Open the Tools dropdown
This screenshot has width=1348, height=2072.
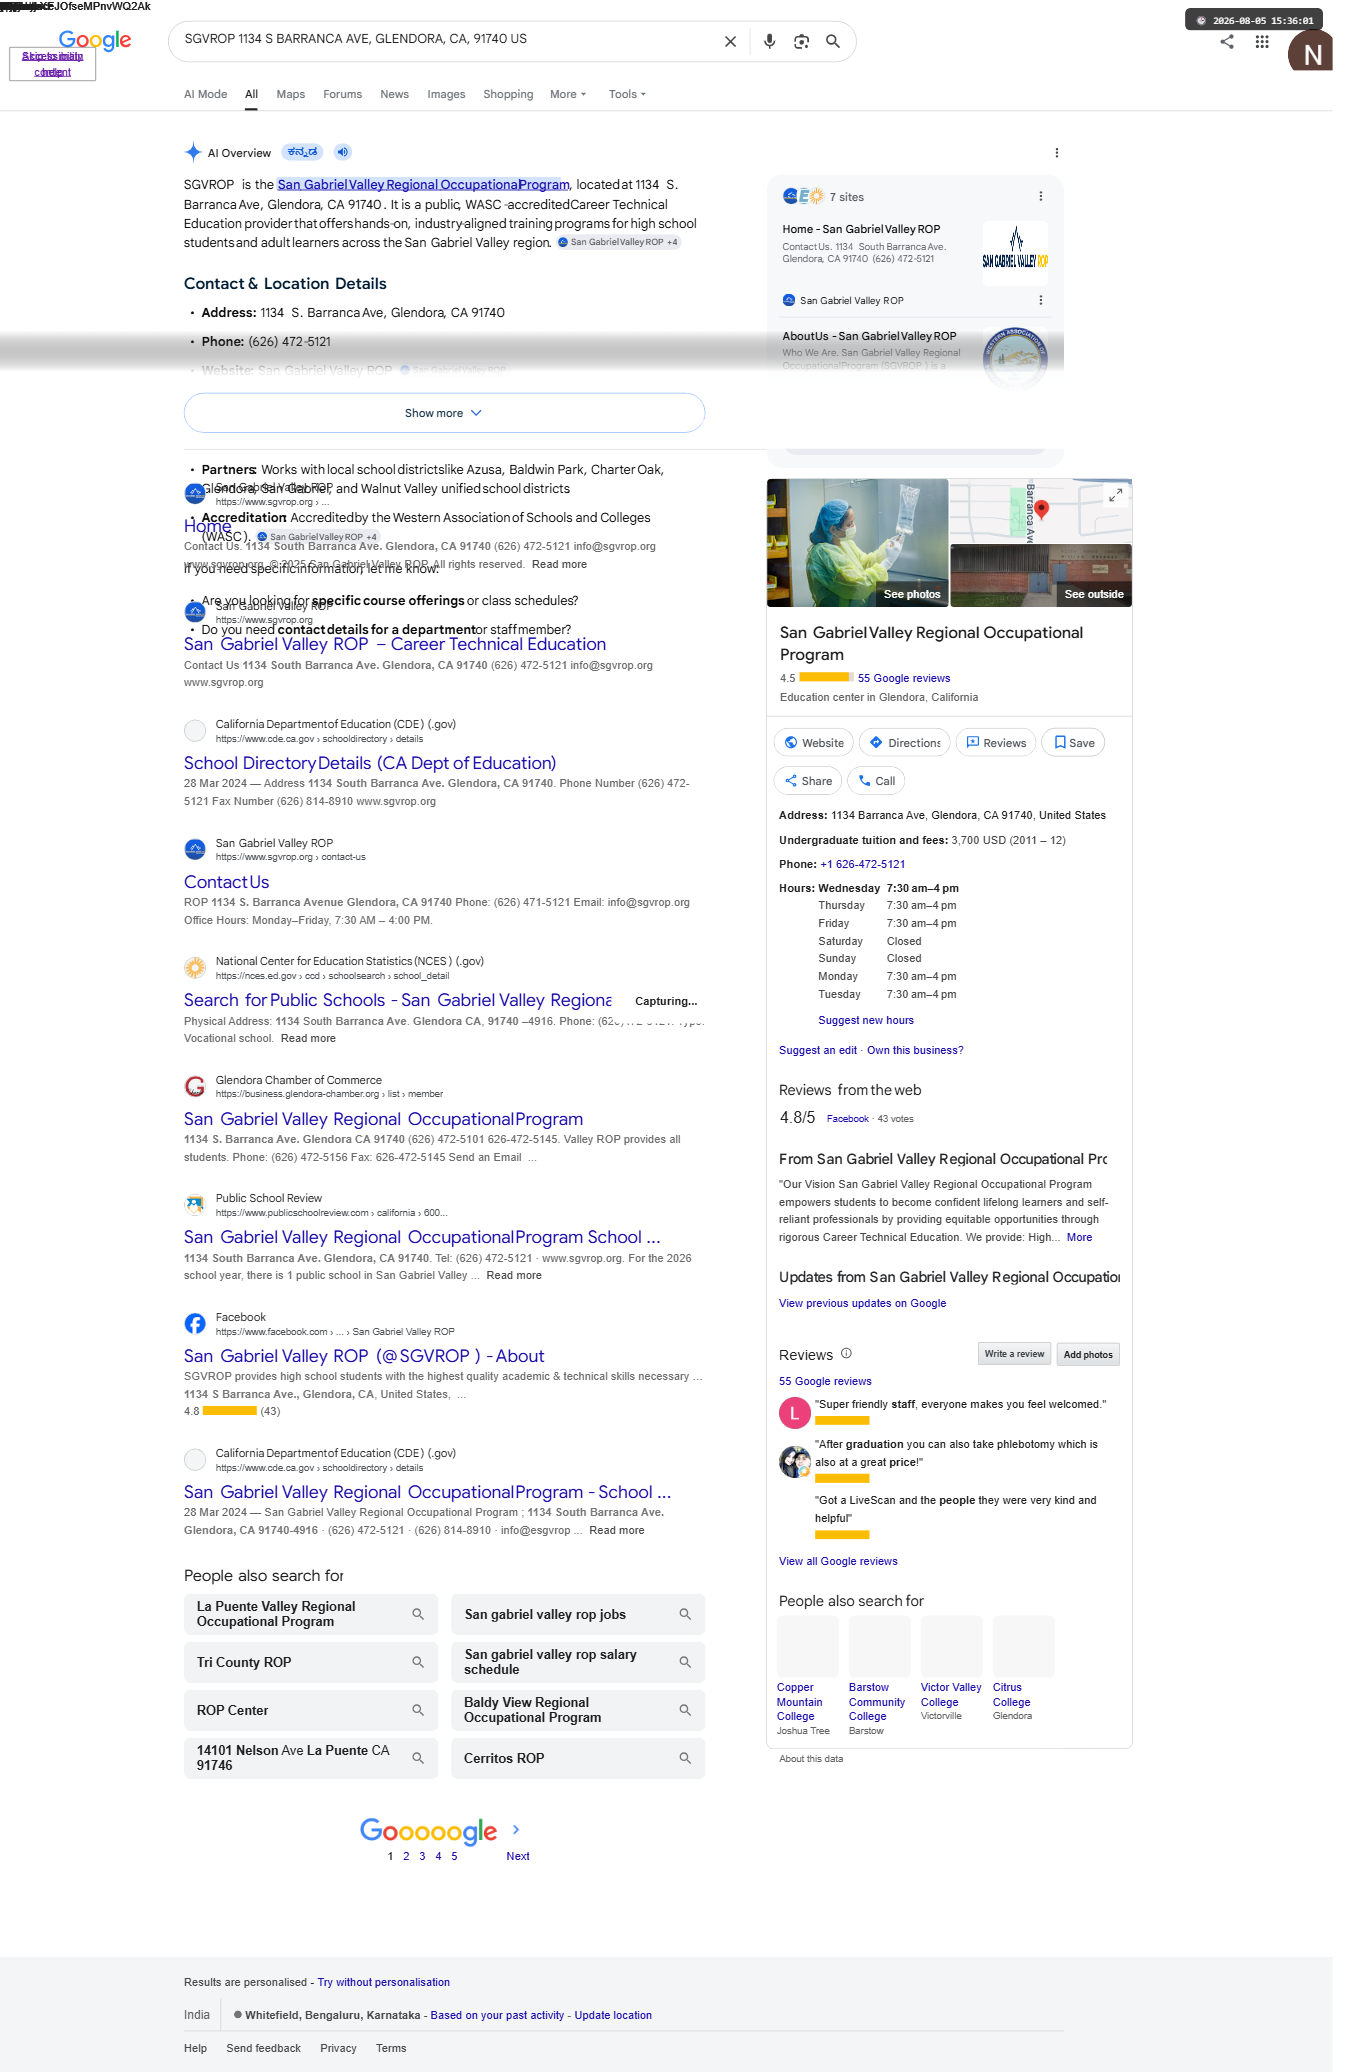click(x=627, y=94)
